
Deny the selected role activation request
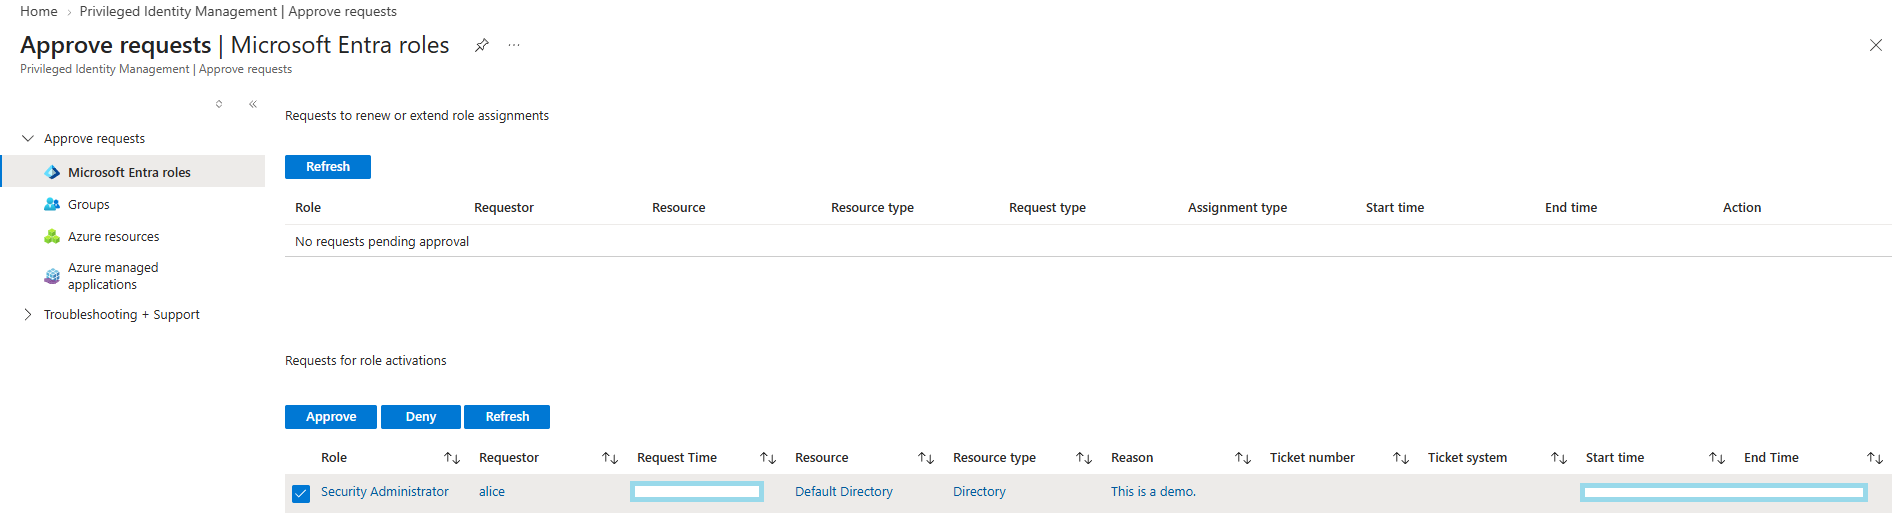click(x=421, y=417)
